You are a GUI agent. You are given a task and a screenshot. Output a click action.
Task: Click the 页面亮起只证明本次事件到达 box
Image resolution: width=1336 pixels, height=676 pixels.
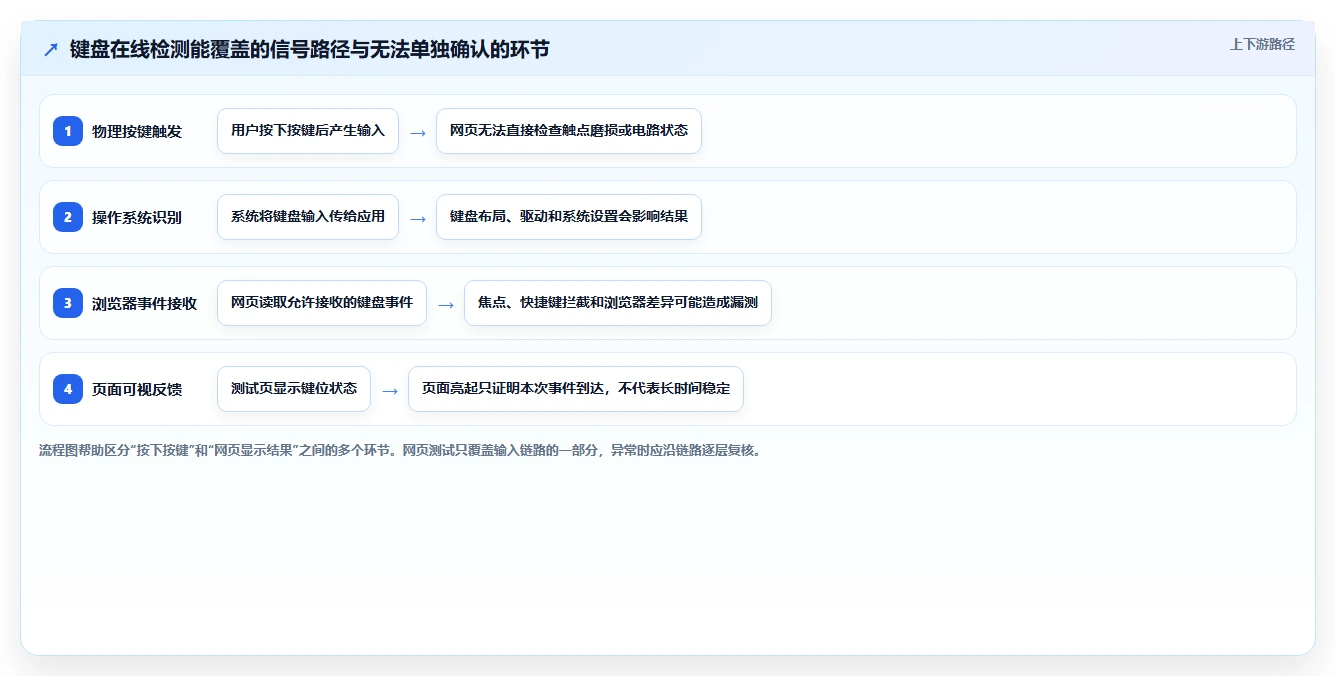pyautogui.click(x=576, y=389)
